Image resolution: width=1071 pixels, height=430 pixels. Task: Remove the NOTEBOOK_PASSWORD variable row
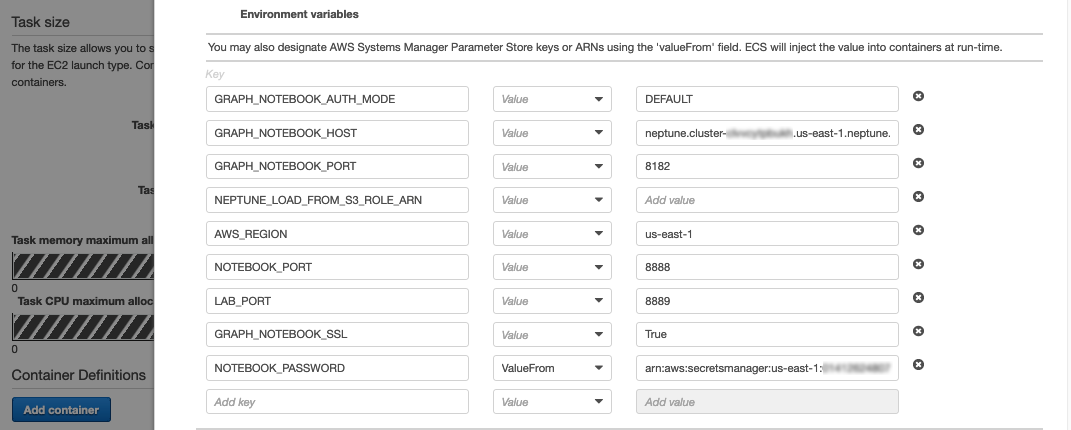[x=918, y=365]
